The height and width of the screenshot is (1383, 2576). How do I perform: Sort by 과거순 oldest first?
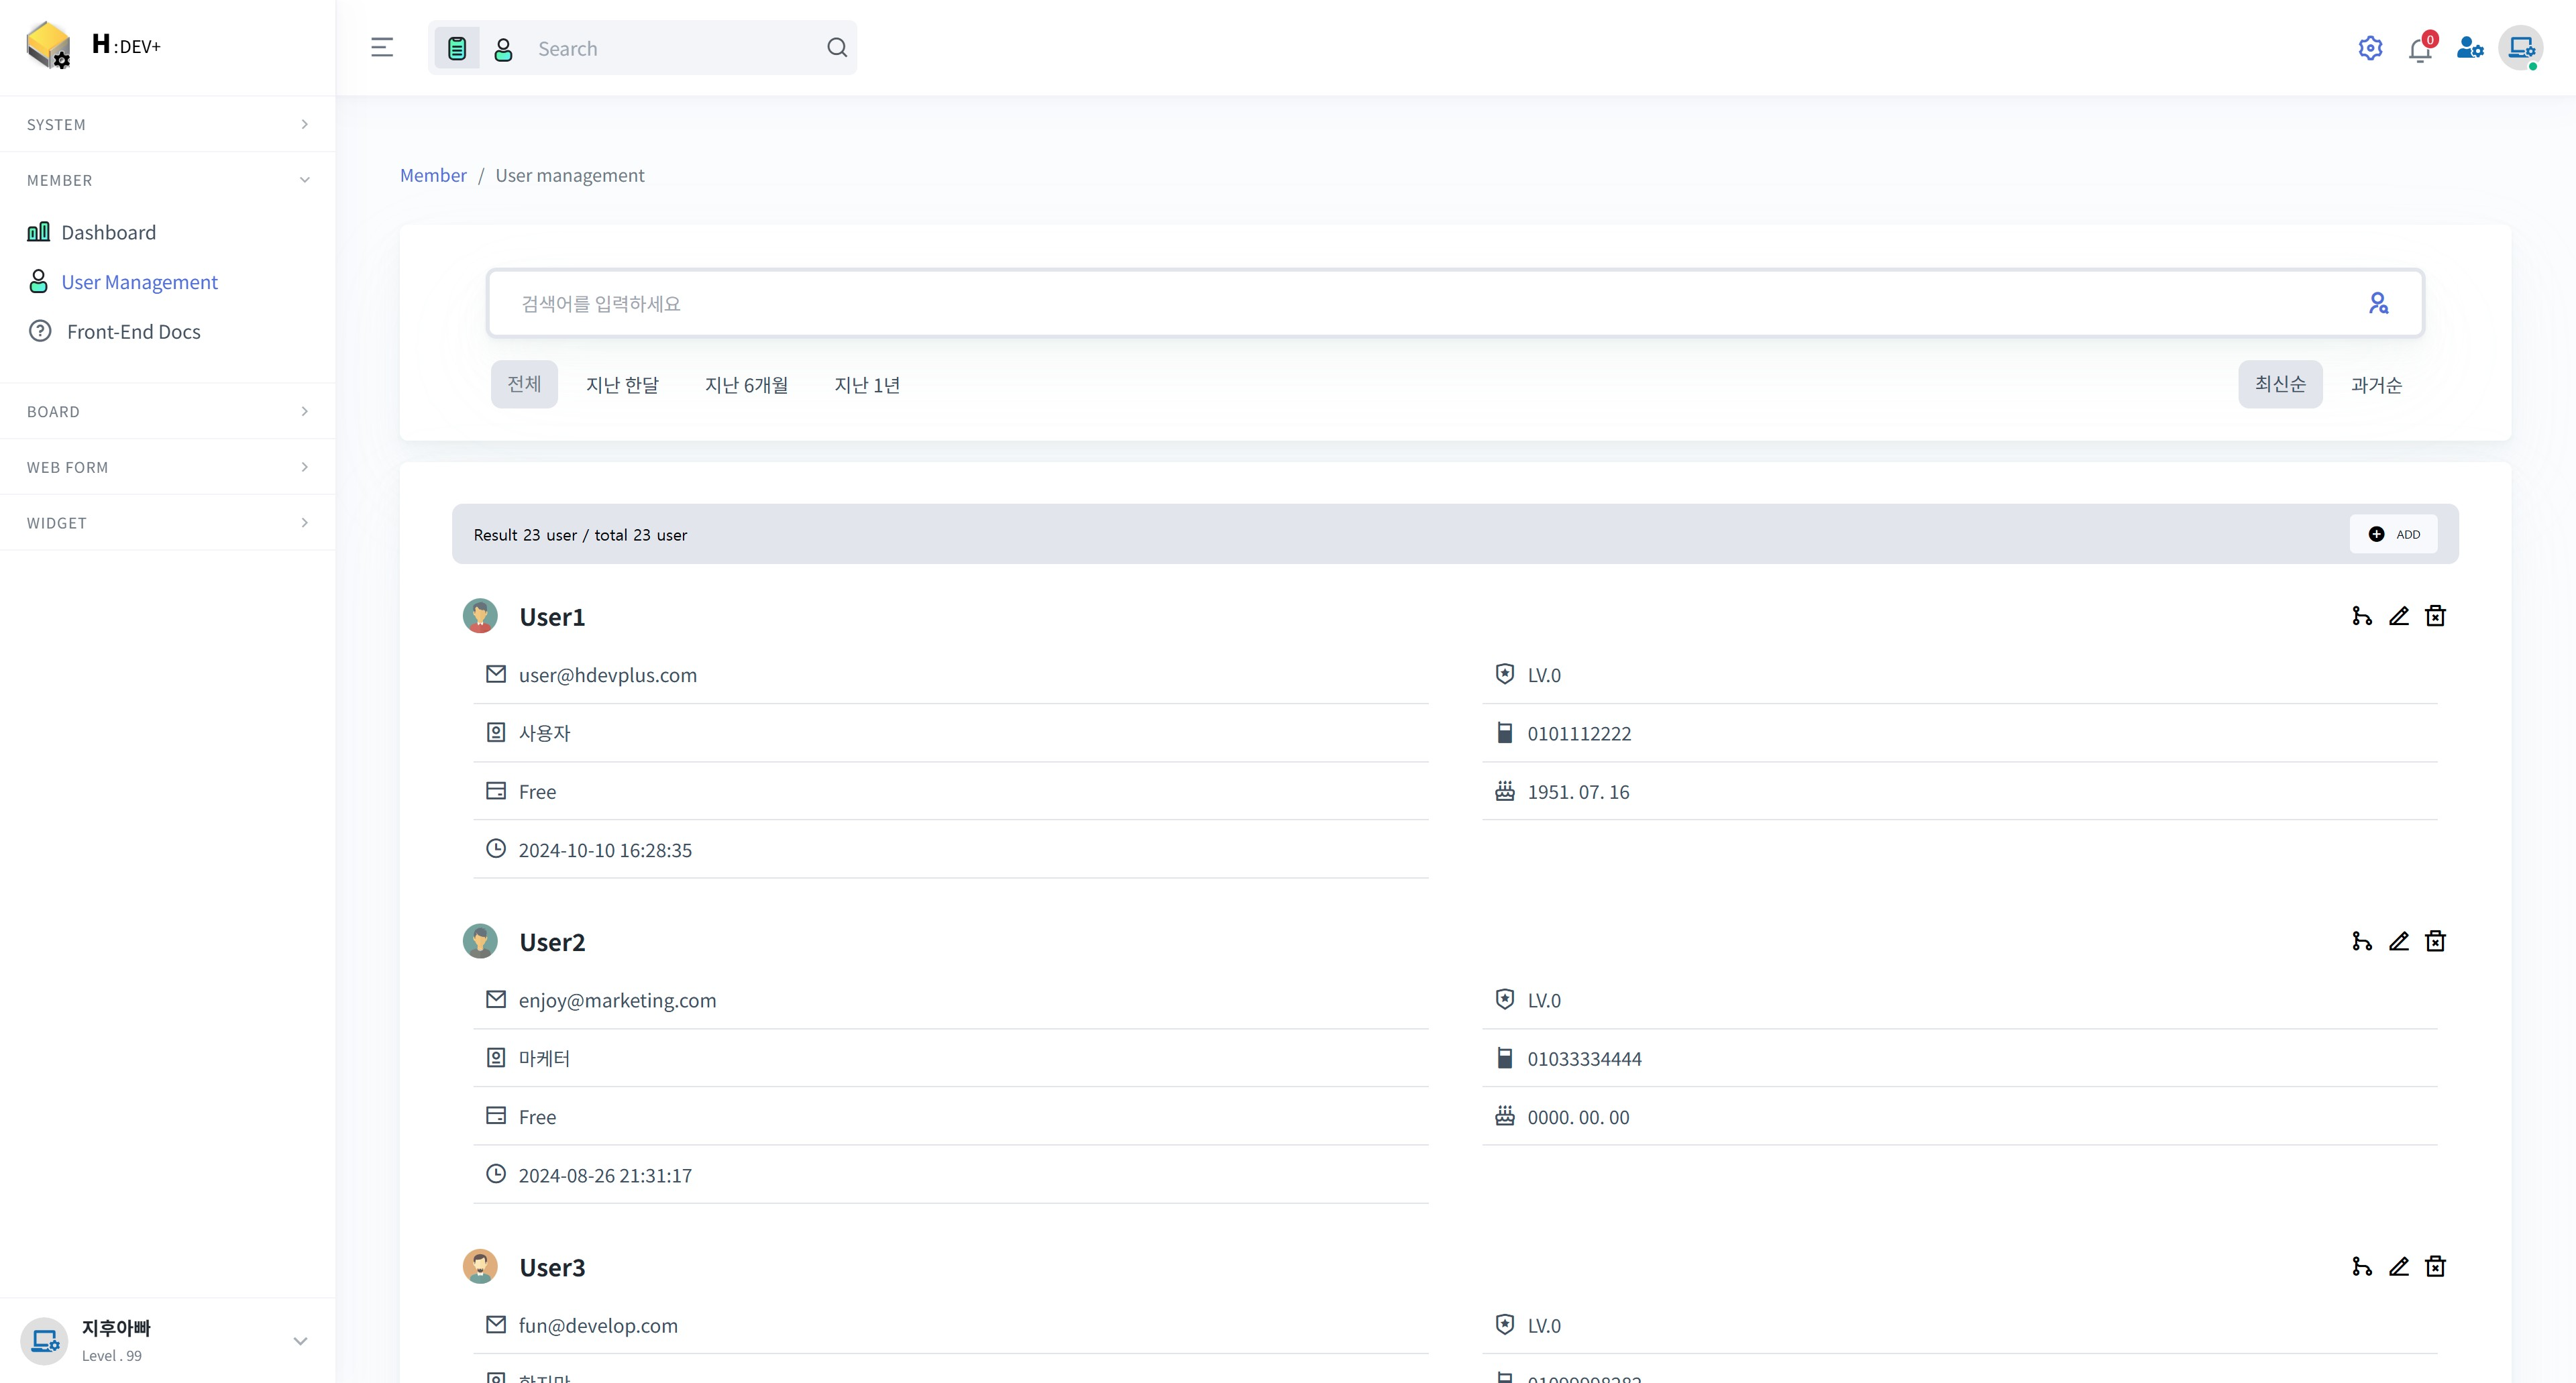pyautogui.click(x=2376, y=385)
